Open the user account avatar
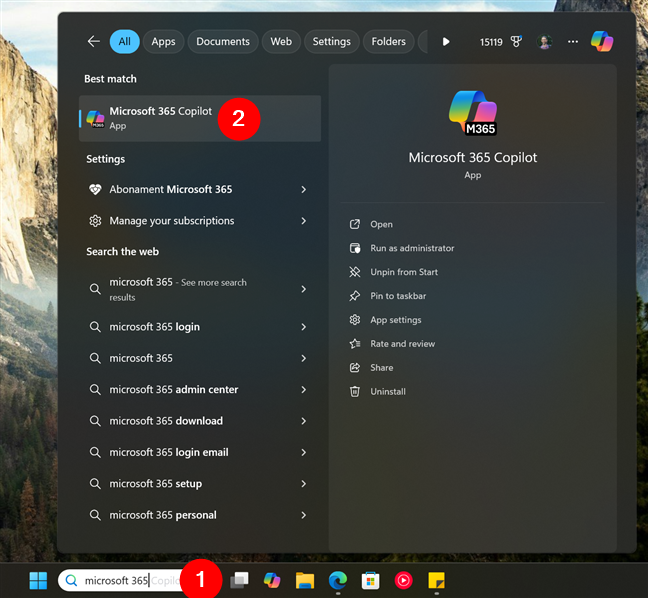This screenshot has width=648, height=598. 544,42
